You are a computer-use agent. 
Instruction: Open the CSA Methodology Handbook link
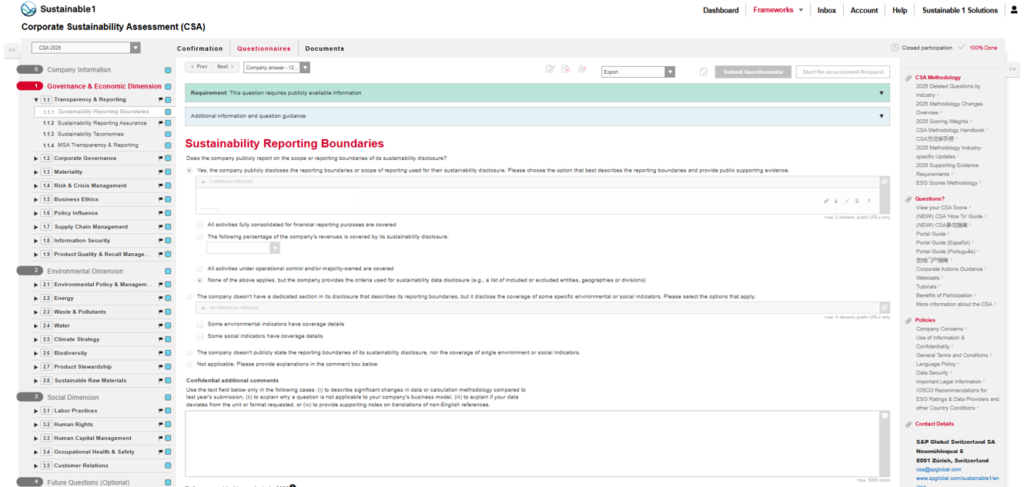pyautogui.click(x=944, y=130)
